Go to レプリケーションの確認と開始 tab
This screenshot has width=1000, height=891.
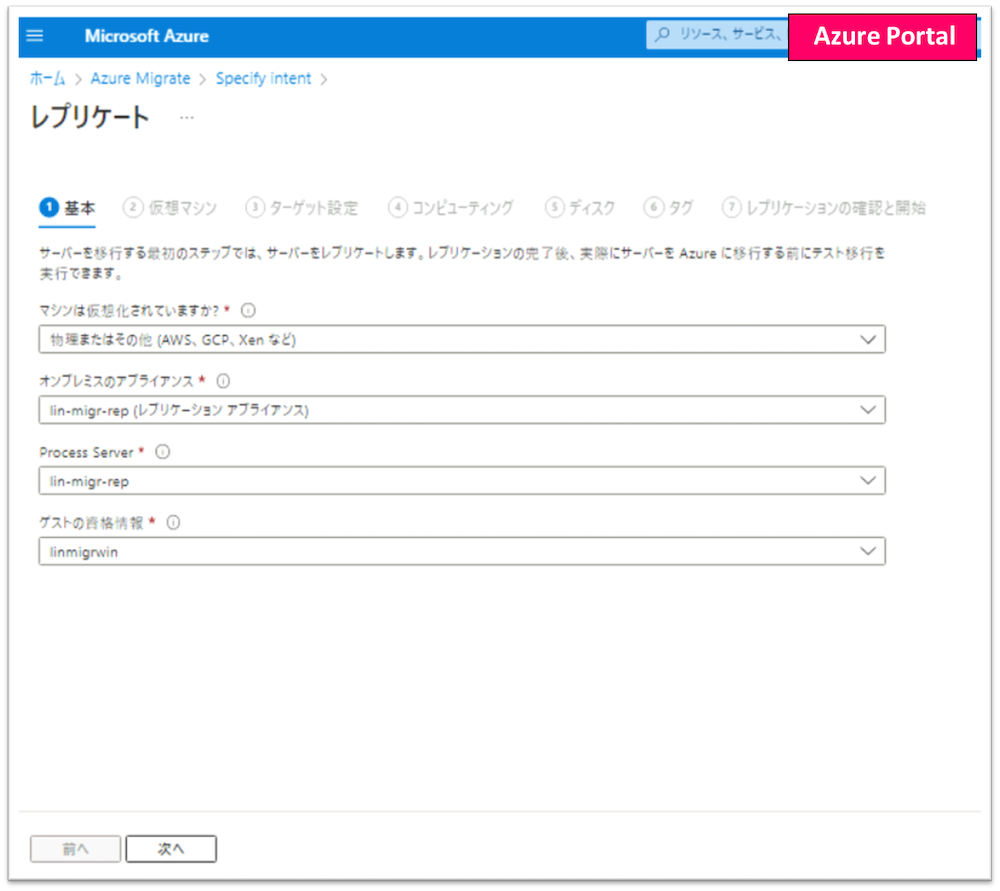[823, 208]
